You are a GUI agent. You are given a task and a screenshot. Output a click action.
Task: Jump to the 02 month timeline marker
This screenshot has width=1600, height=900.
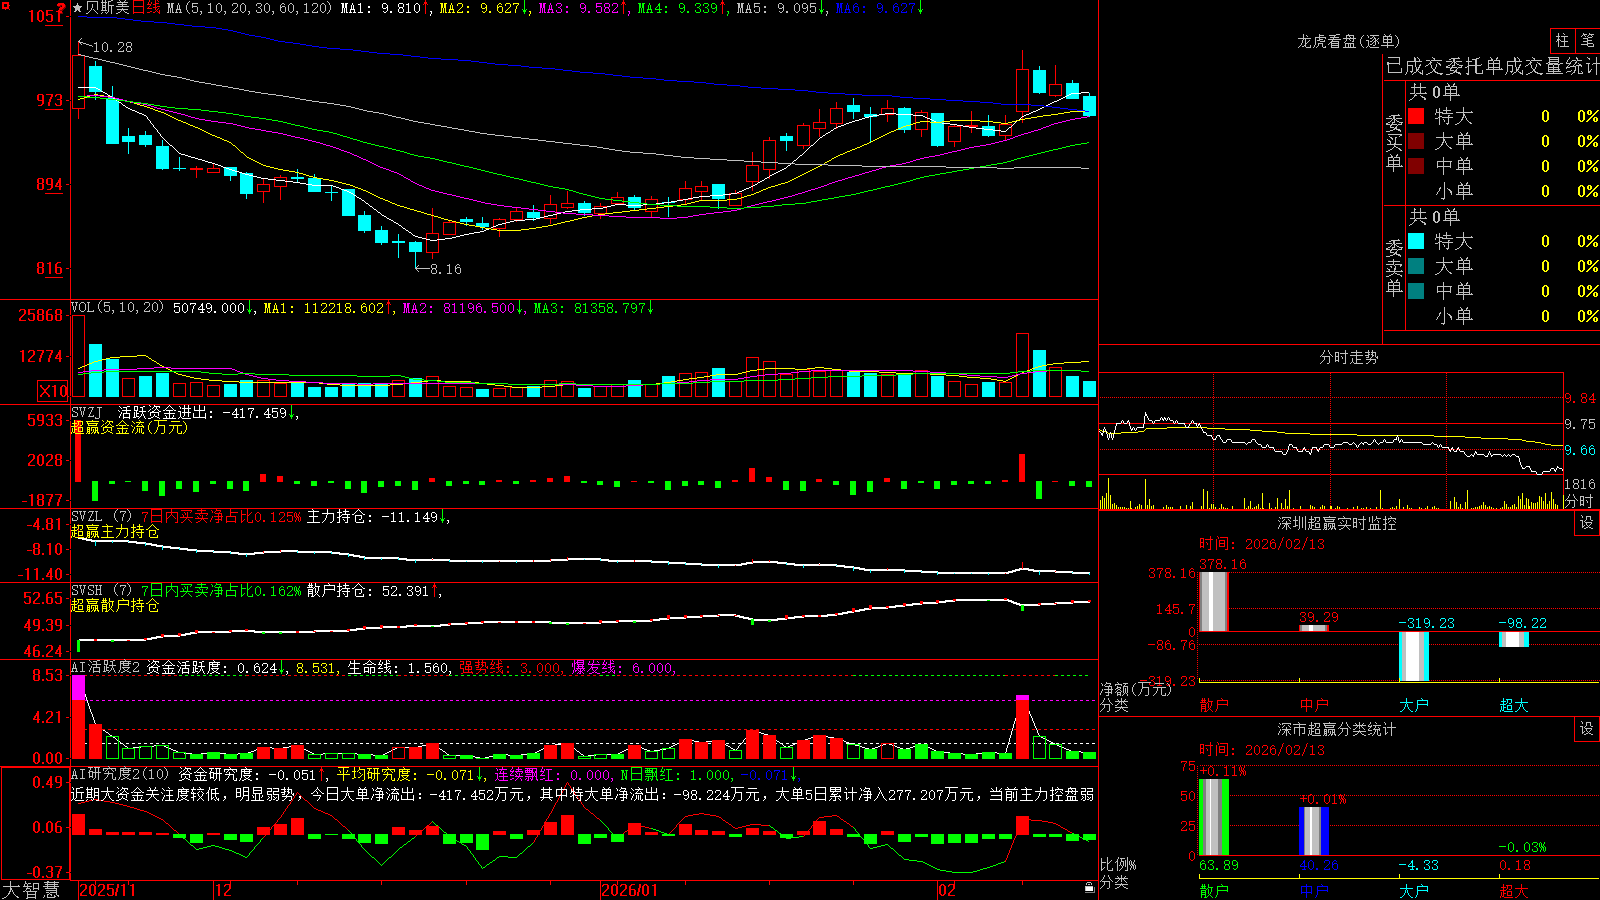947,890
